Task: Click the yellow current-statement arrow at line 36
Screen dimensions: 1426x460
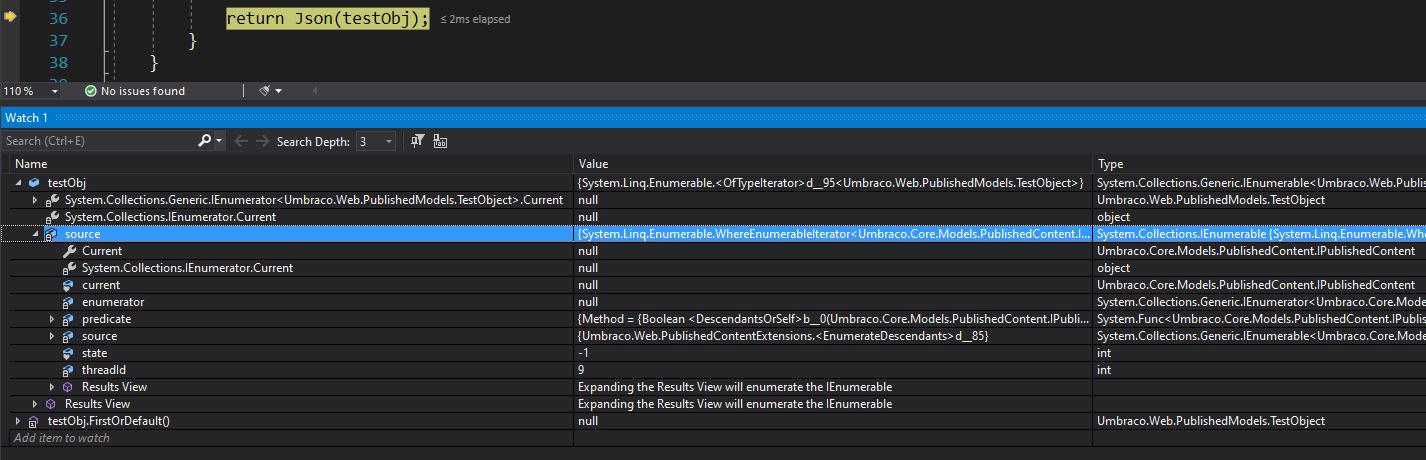Action: 11,18
